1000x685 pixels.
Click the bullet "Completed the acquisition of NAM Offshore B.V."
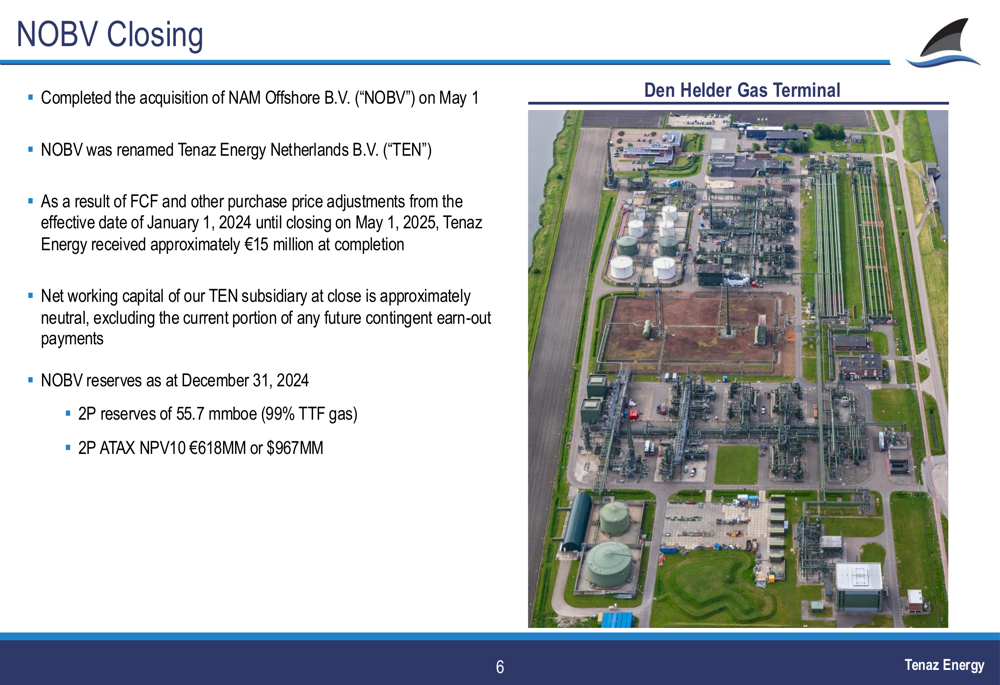click(x=260, y=98)
